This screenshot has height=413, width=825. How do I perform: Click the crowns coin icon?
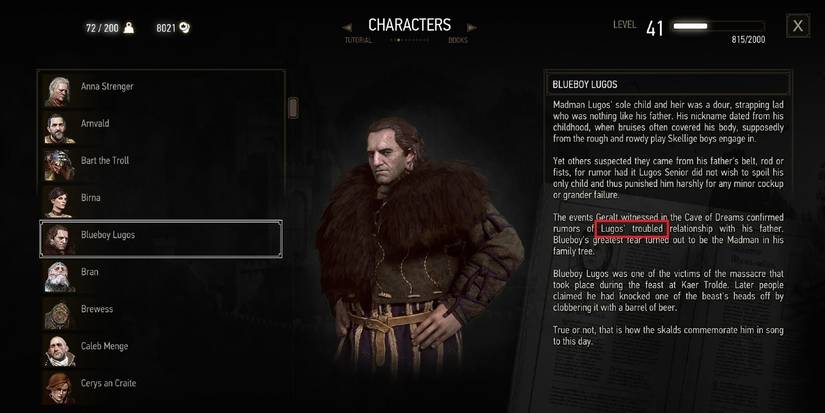(184, 27)
